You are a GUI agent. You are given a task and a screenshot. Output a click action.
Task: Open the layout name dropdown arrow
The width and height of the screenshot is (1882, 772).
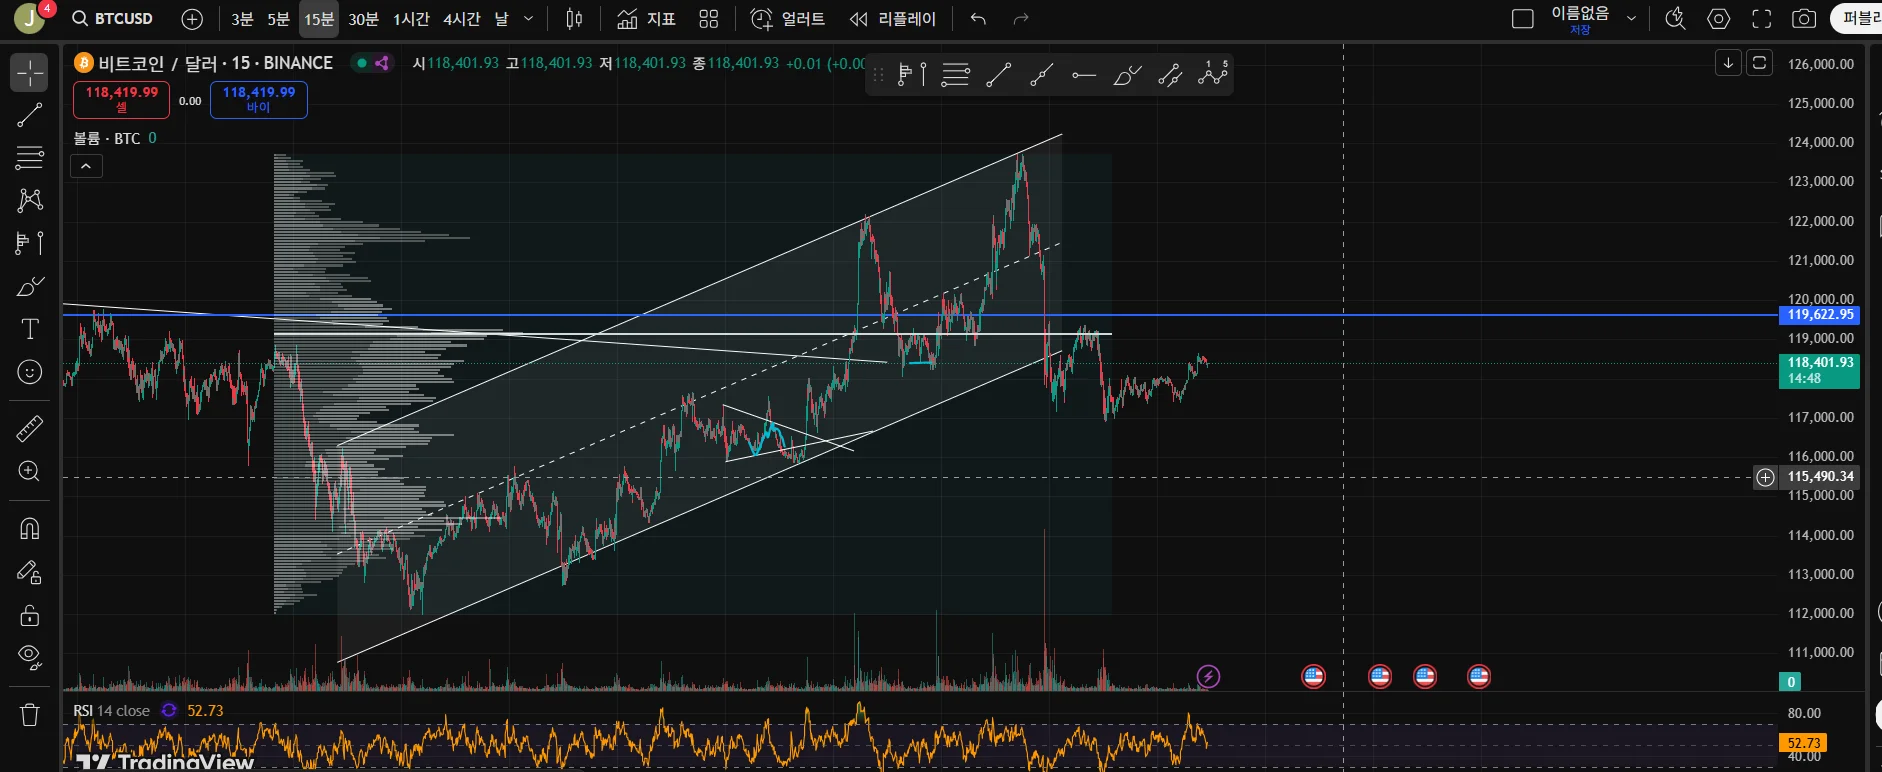pyautogui.click(x=1631, y=19)
